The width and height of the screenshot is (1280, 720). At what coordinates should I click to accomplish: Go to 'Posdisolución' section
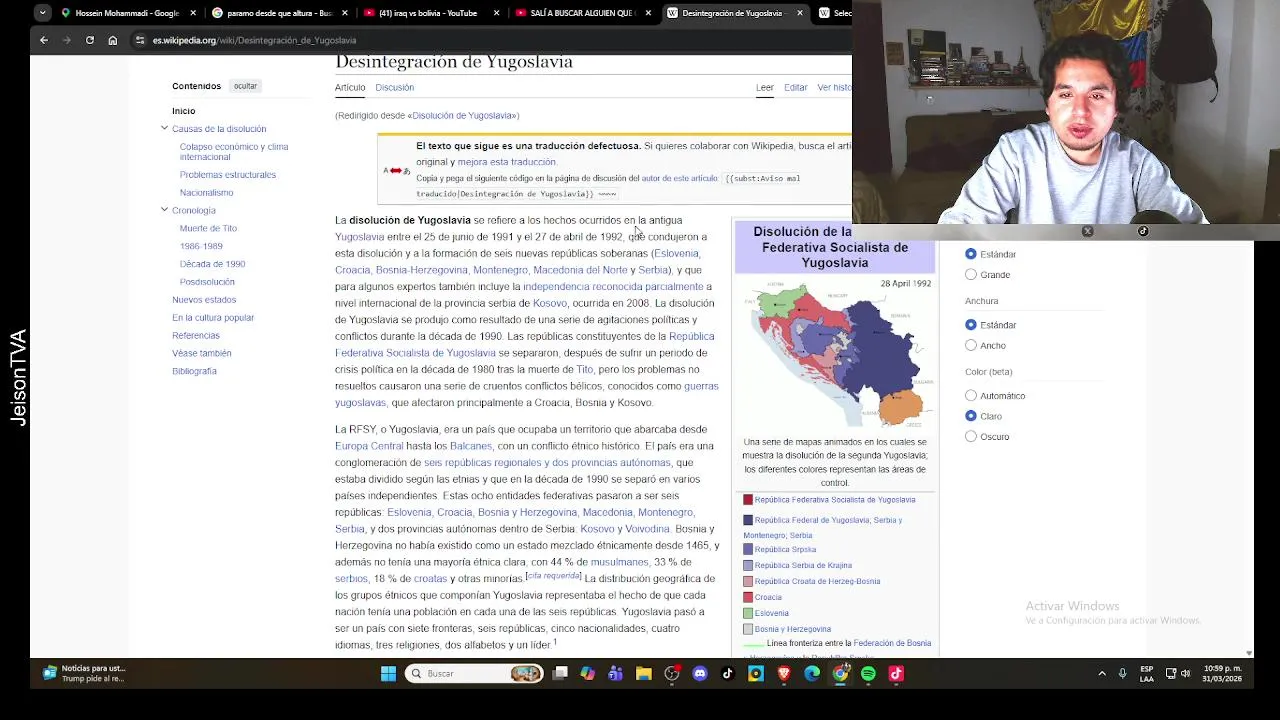[x=207, y=282]
